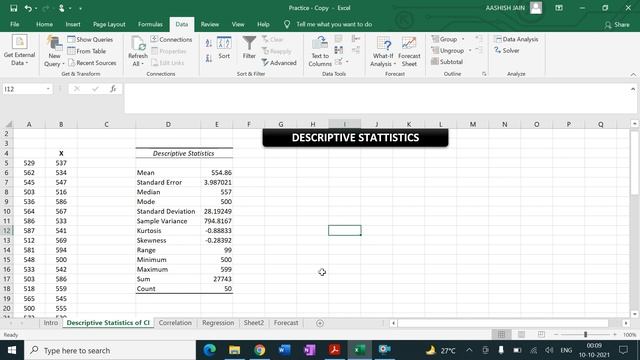640x360 pixels.
Task: Open the Formulas tab
Action: [x=150, y=24]
